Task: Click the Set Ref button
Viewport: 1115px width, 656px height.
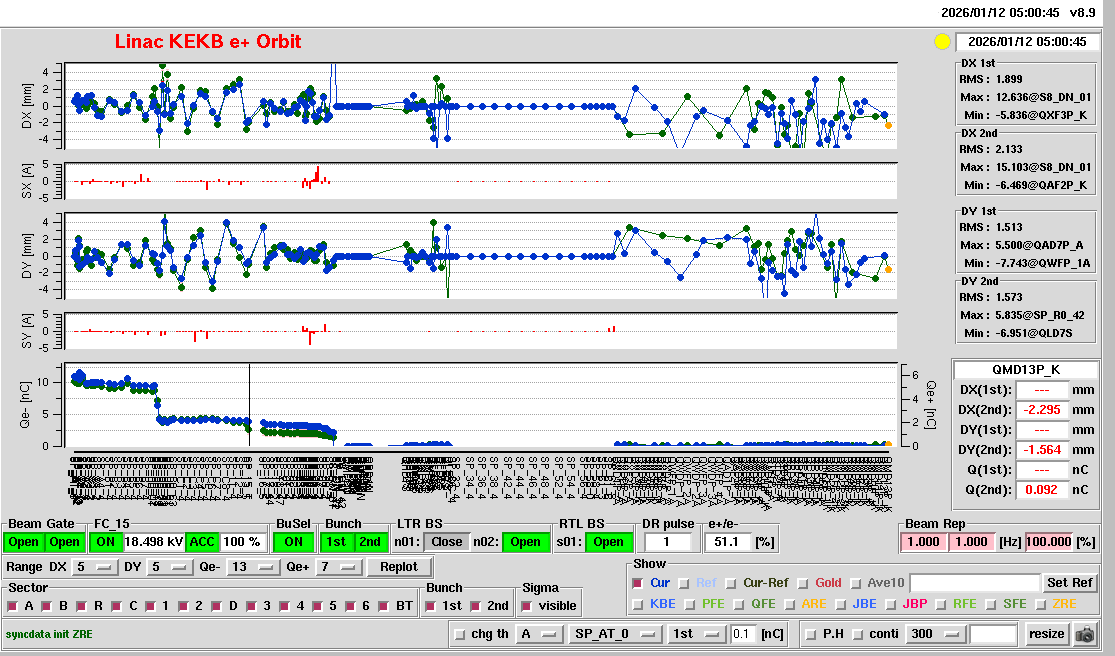Action: (x=1069, y=583)
